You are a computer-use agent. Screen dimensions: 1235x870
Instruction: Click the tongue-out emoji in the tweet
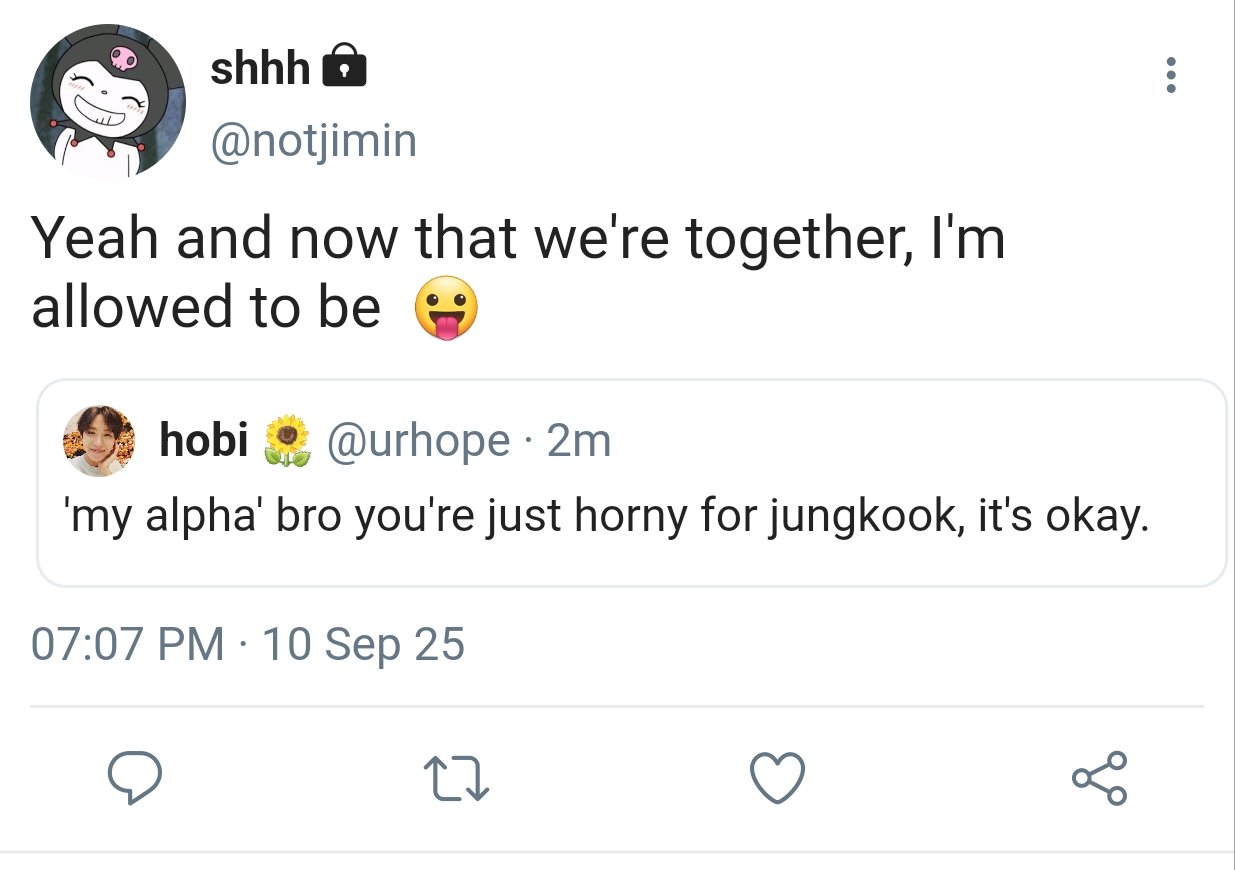446,308
